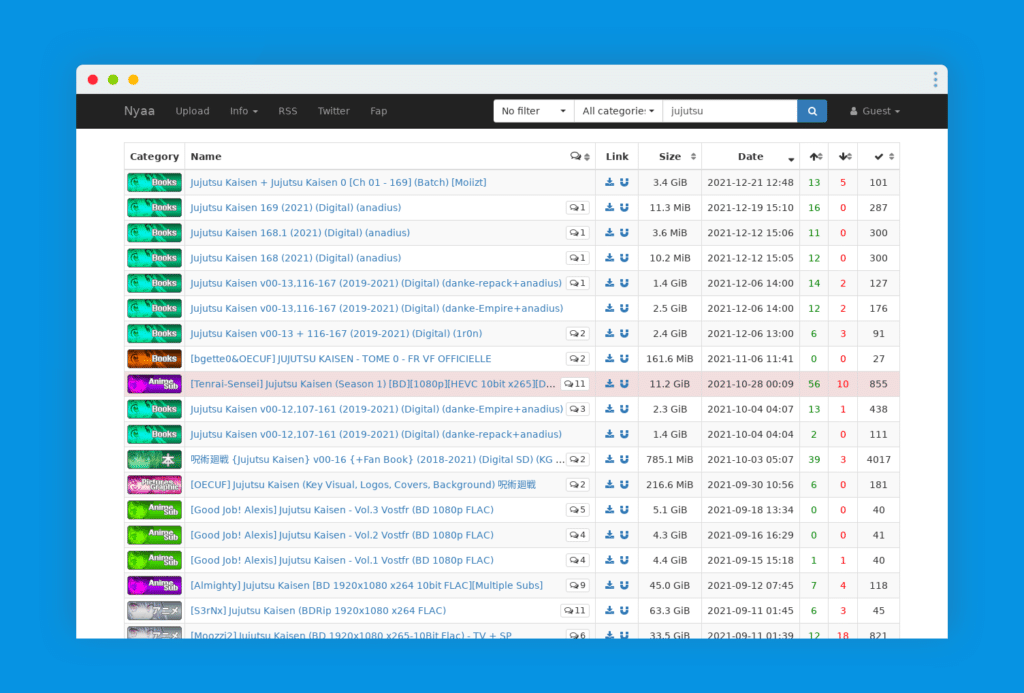Expand the Info menu

(x=244, y=111)
